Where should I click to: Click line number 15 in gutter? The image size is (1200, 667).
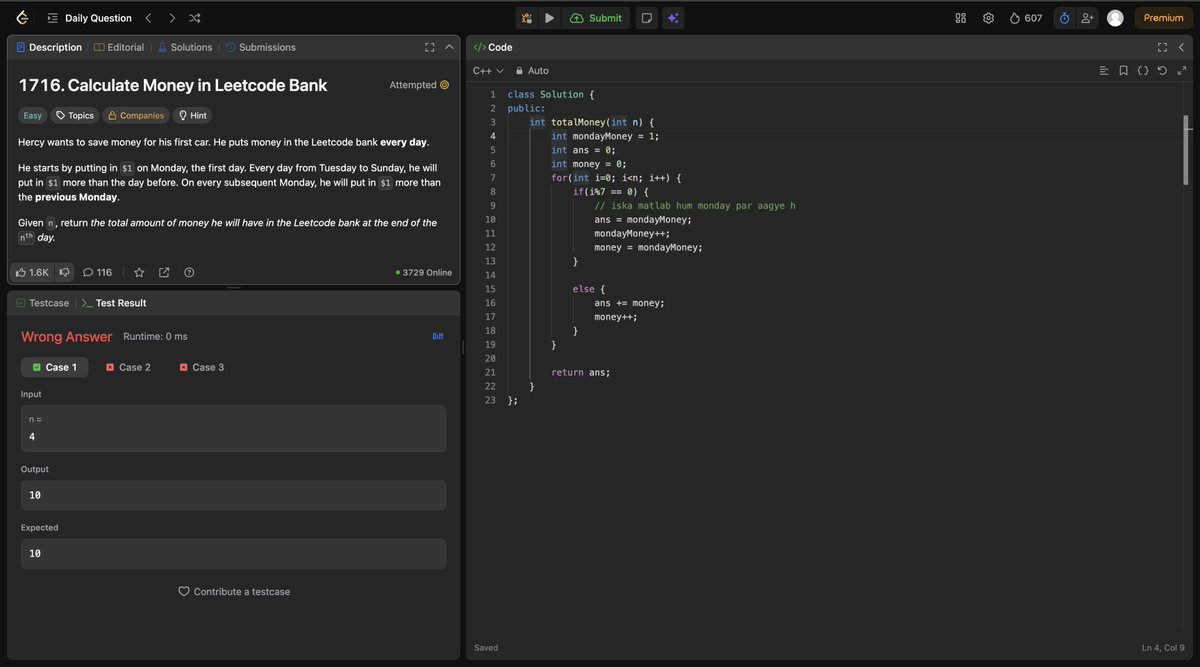coord(490,289)
